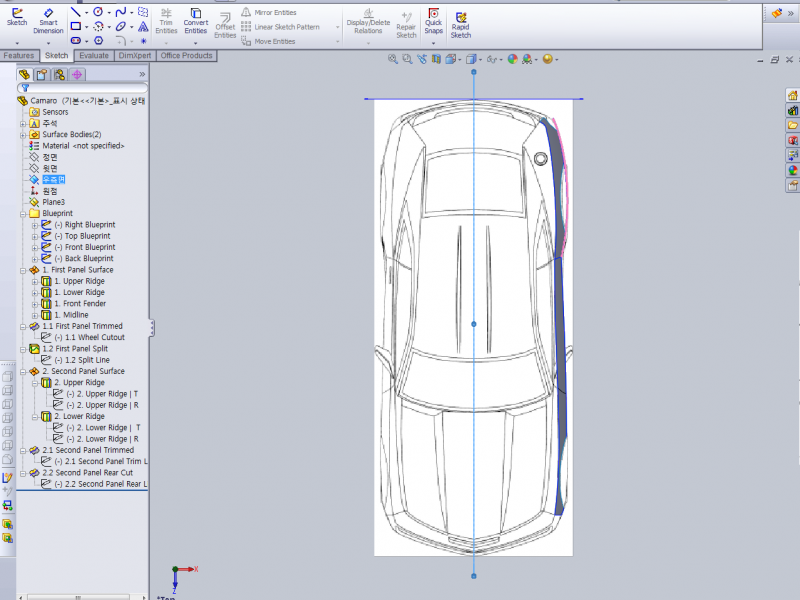Select the Top Blueprint sketch item
Image resolution: width=800 pixels, height=600 pixels.
pyautogui.click(x=89, y=236)
